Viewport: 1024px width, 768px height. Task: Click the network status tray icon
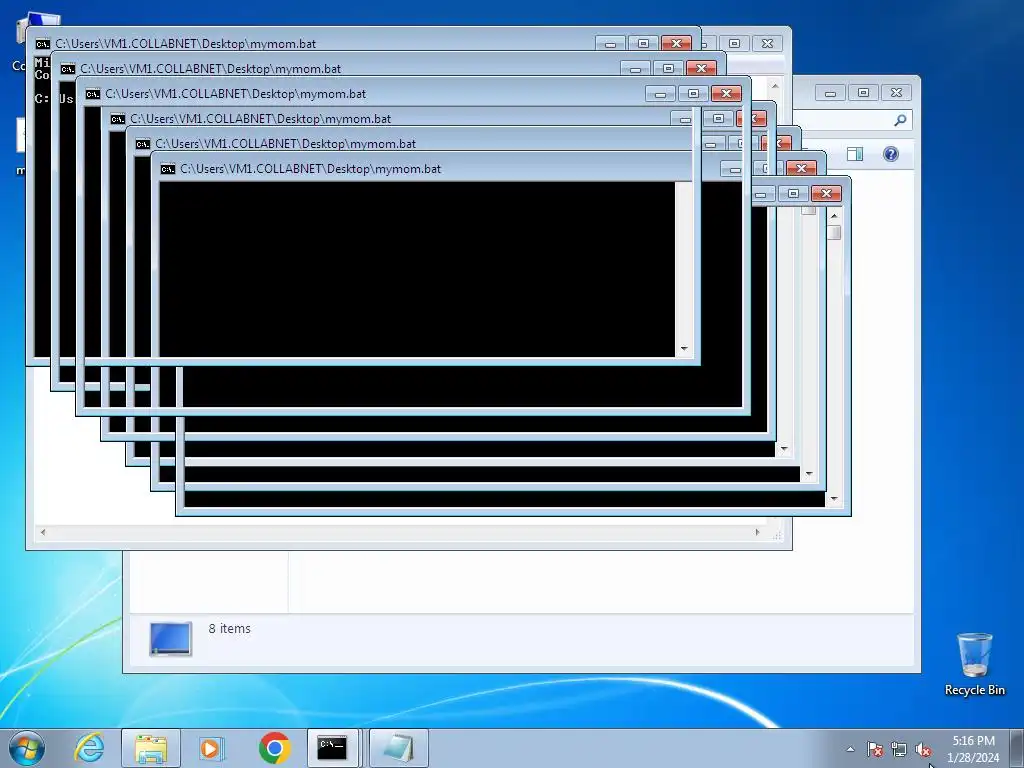[x=899, y=749]
